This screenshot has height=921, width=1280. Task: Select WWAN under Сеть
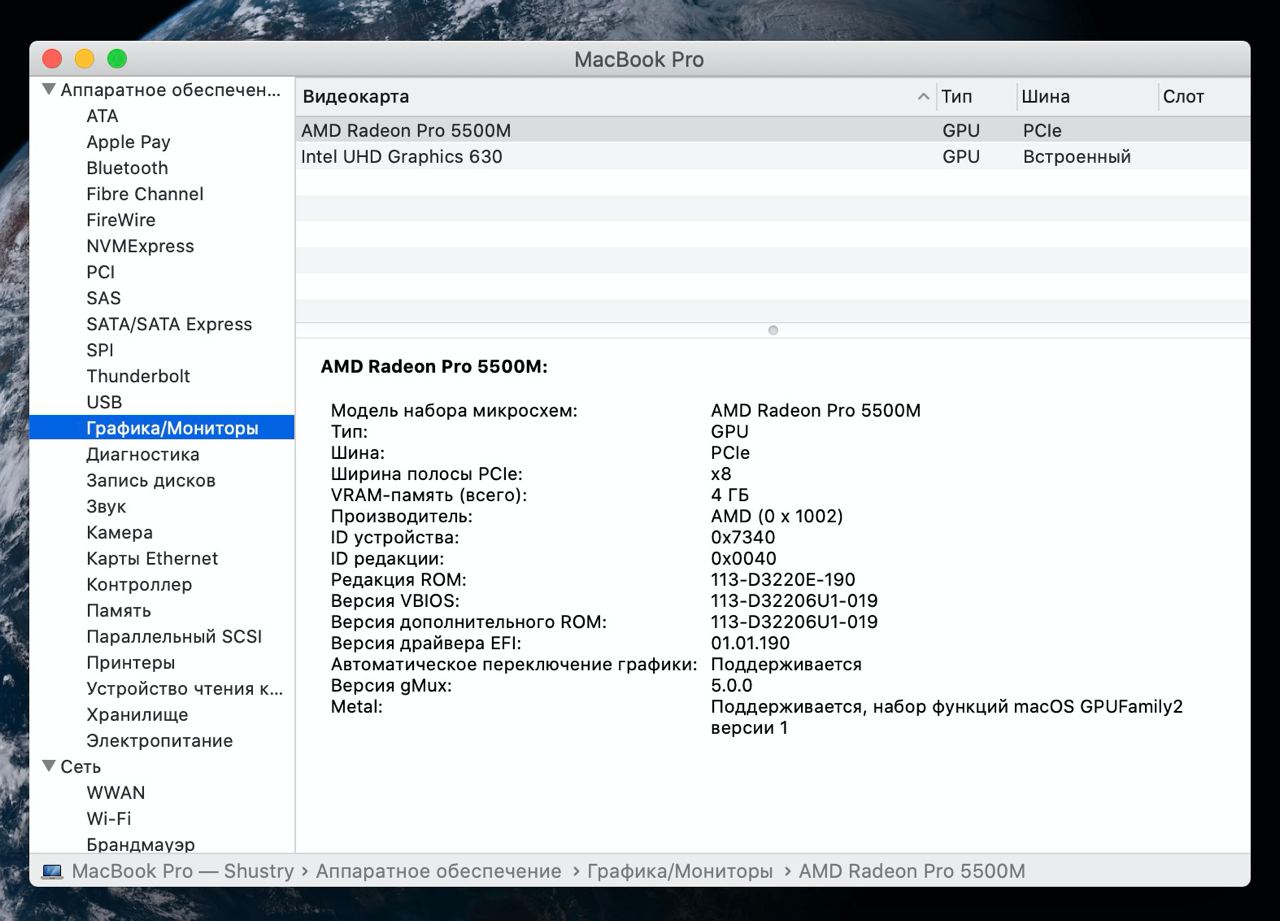coord(116,792)
